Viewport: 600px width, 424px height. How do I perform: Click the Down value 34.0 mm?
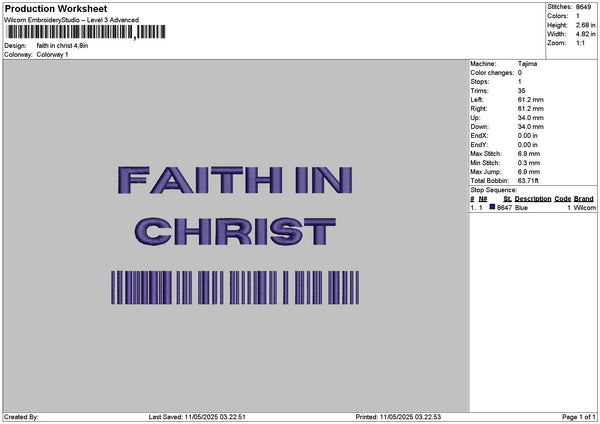[x=530, y=127]
